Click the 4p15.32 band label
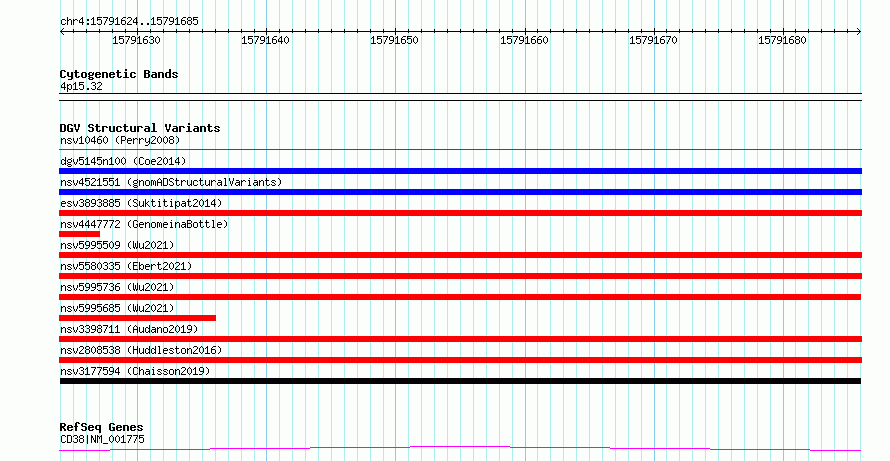890x461 pixels. [81, 87]
